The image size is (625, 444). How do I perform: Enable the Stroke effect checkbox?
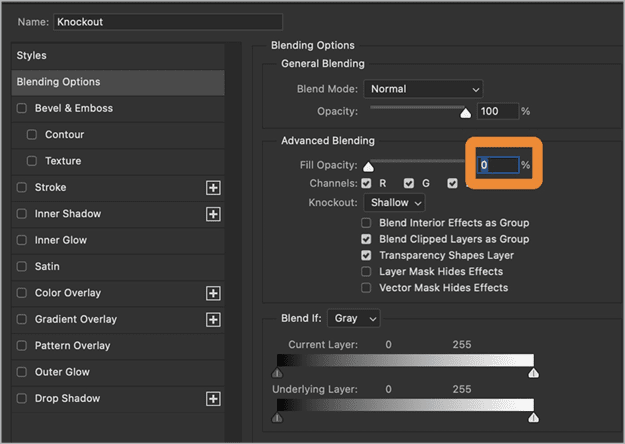(22, 187)
